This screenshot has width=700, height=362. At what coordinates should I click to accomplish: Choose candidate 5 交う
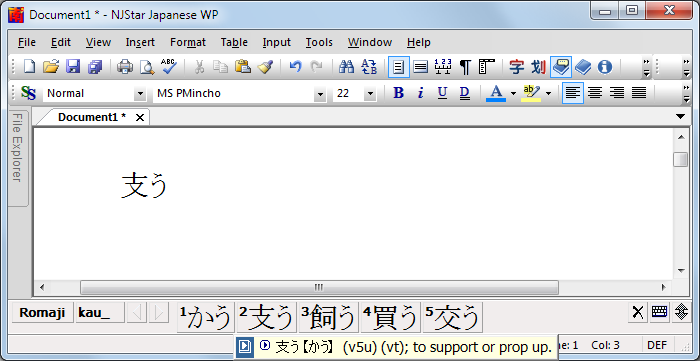452,317
